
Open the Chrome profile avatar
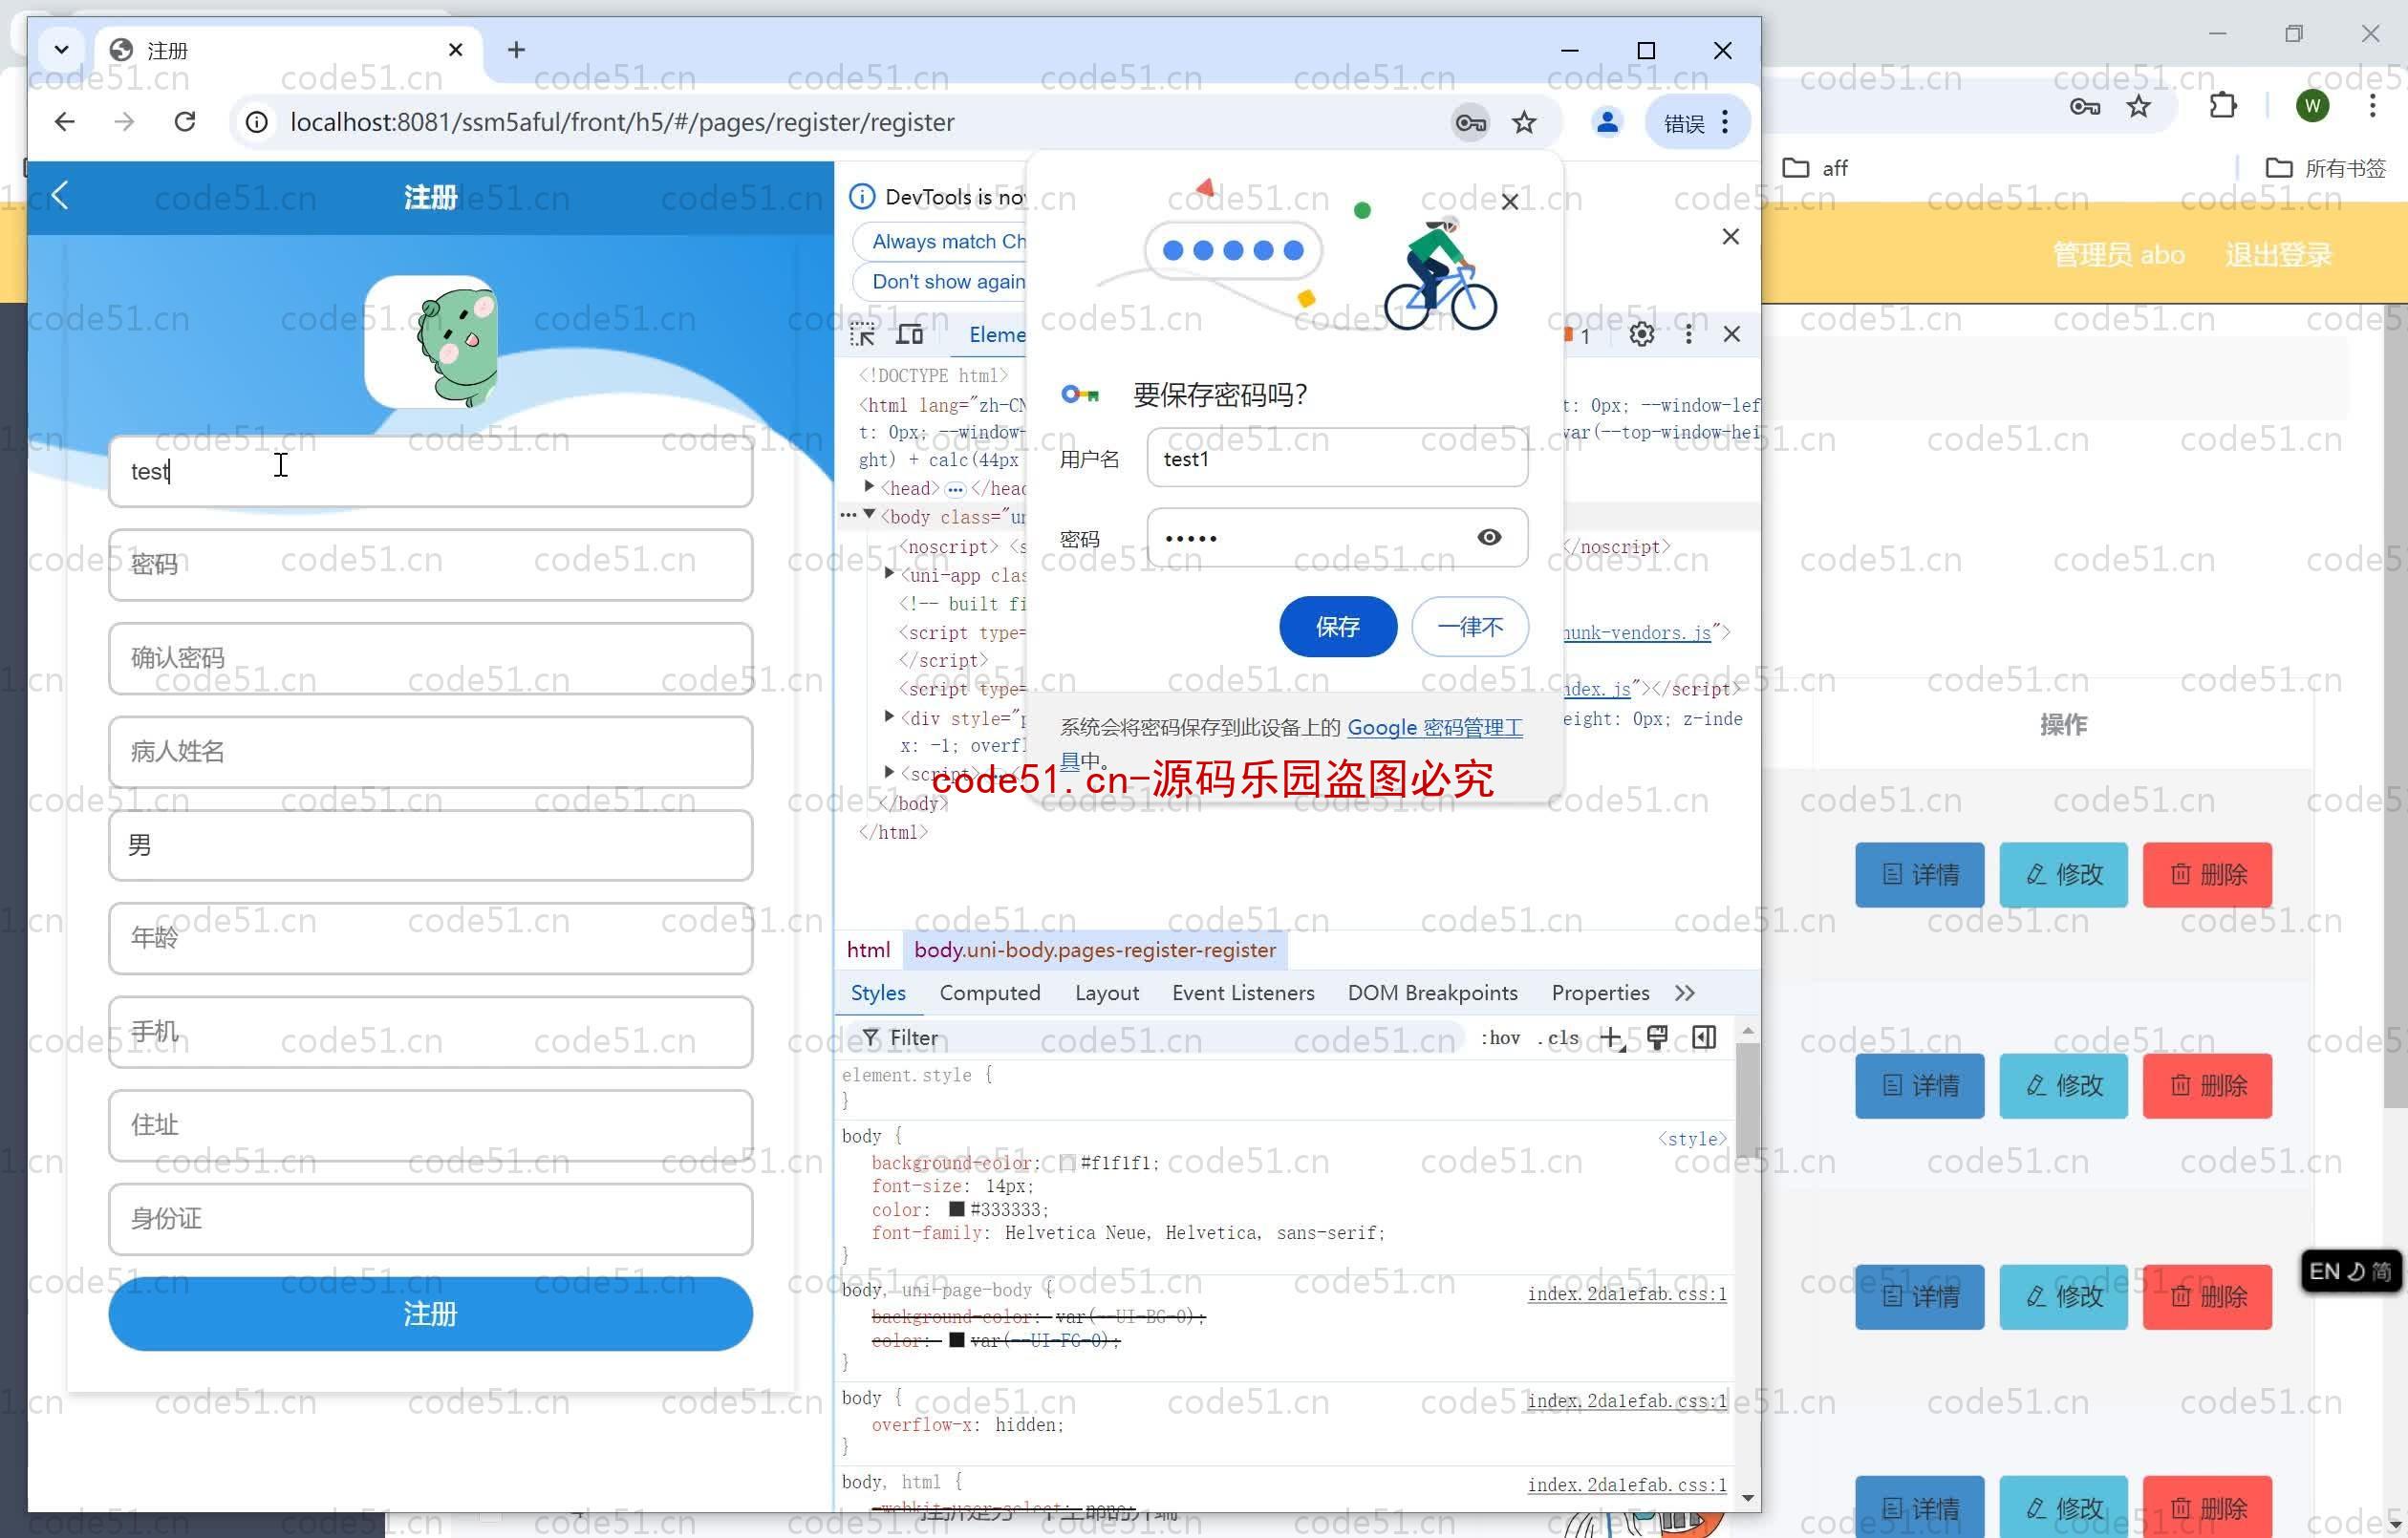click(1607, 122)
